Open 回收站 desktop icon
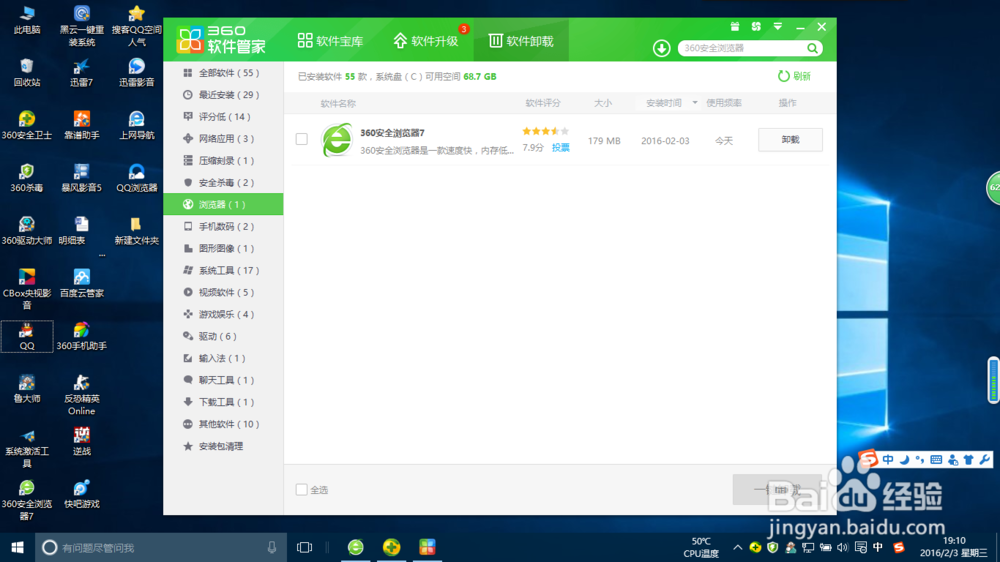The image size is (1000, 562). (x=27, y=73)
